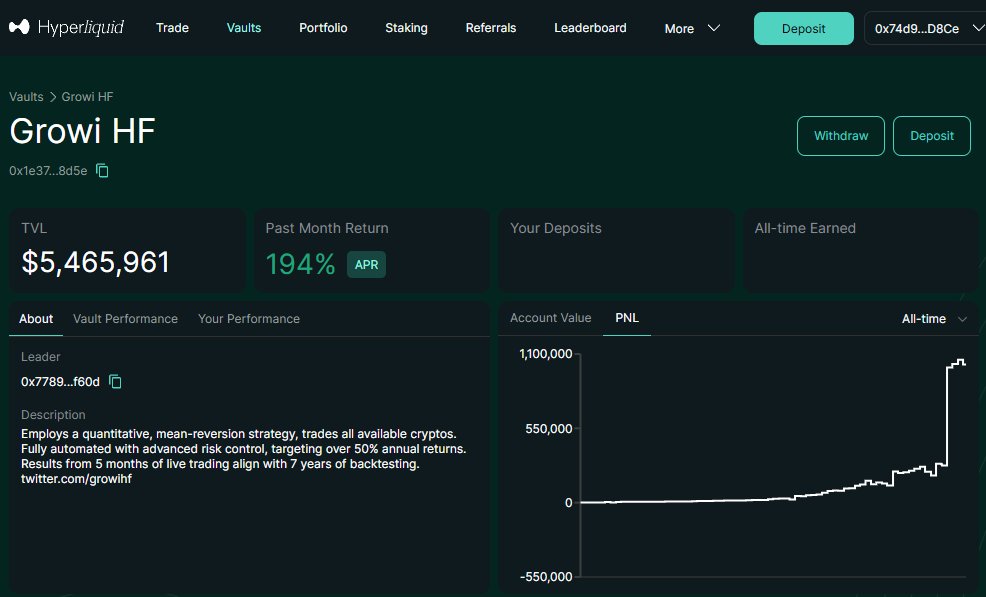Switch to the Vault Performance tab

(125, 319)
